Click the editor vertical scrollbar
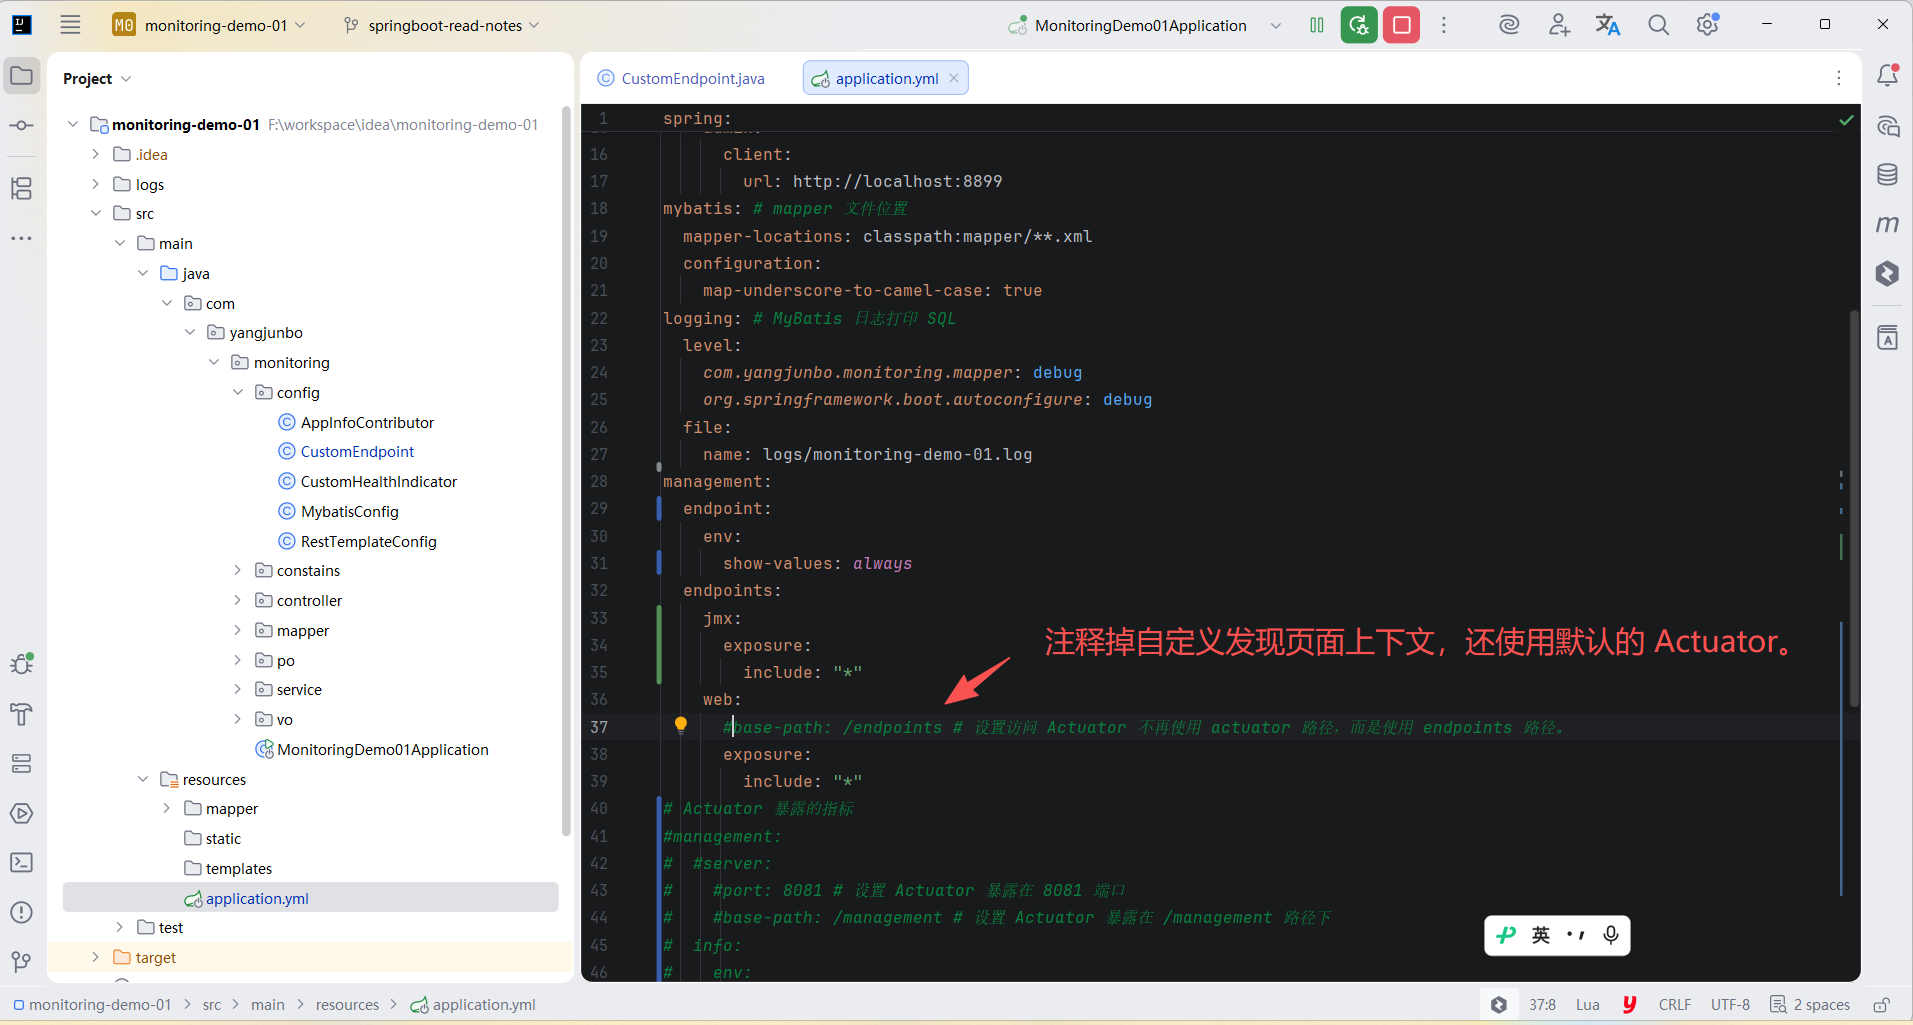Viewport: 1913px width, 1025px height. (1853, 508)
